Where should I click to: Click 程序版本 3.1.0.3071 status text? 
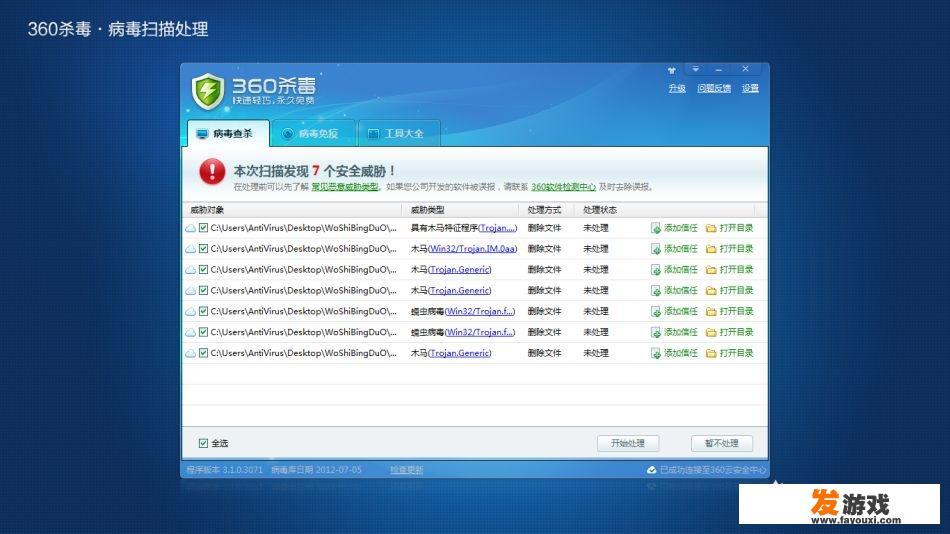pos(224,470)
